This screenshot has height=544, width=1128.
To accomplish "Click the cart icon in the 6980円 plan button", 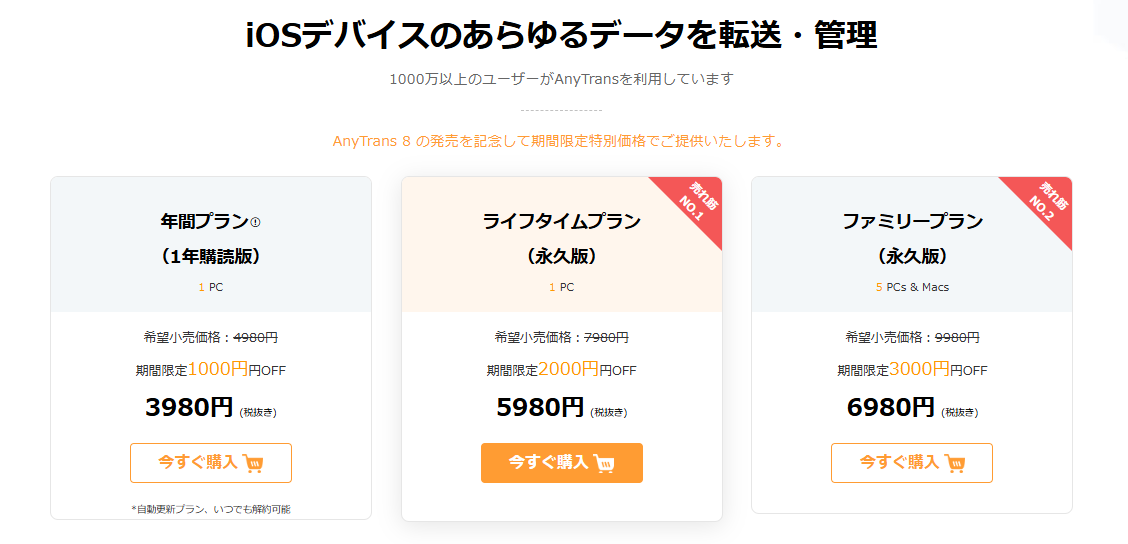I will 955,463.
